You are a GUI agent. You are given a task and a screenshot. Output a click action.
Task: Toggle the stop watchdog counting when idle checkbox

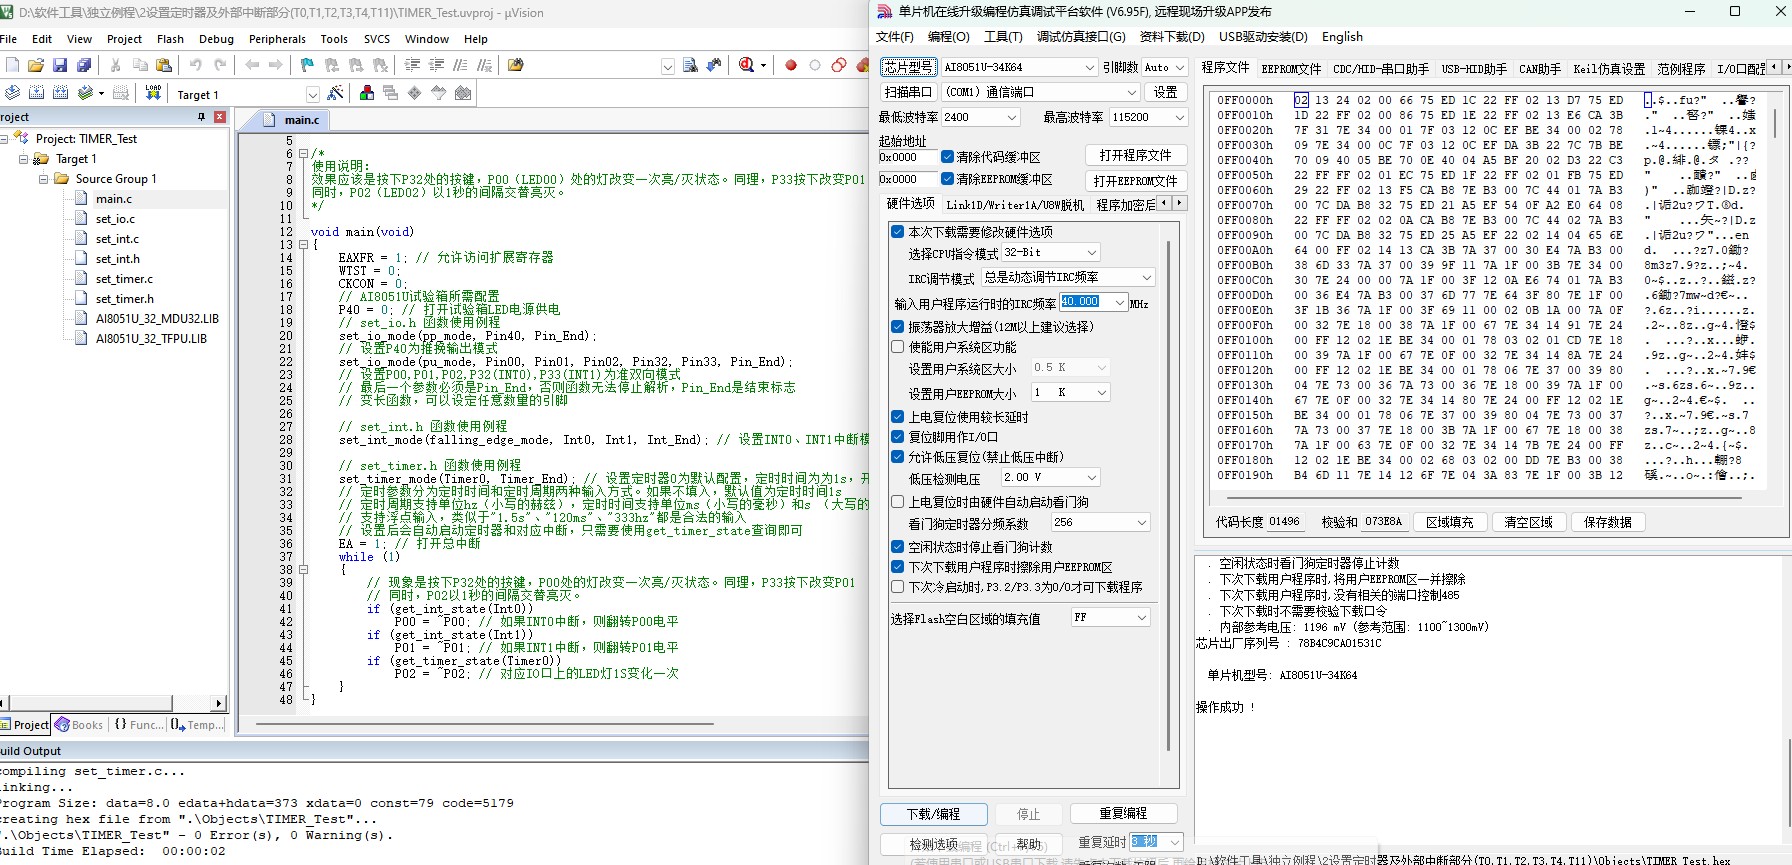point(897,547)
